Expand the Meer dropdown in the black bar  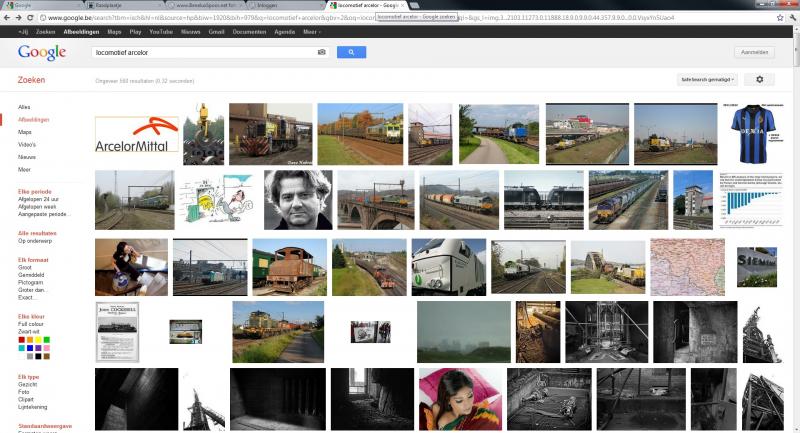pos(311,32)
